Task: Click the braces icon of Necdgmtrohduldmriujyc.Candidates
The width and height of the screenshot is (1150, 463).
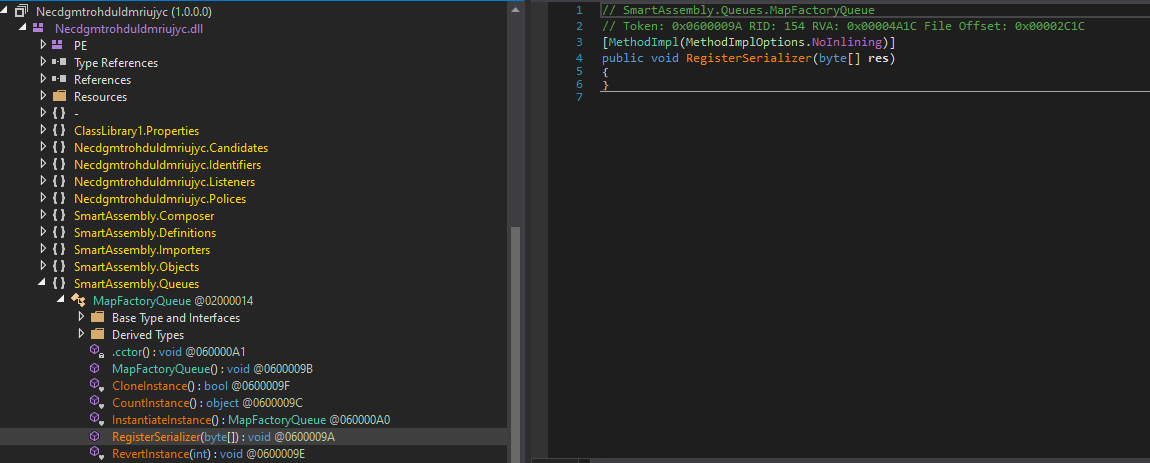Action: (x=58, y=147)
